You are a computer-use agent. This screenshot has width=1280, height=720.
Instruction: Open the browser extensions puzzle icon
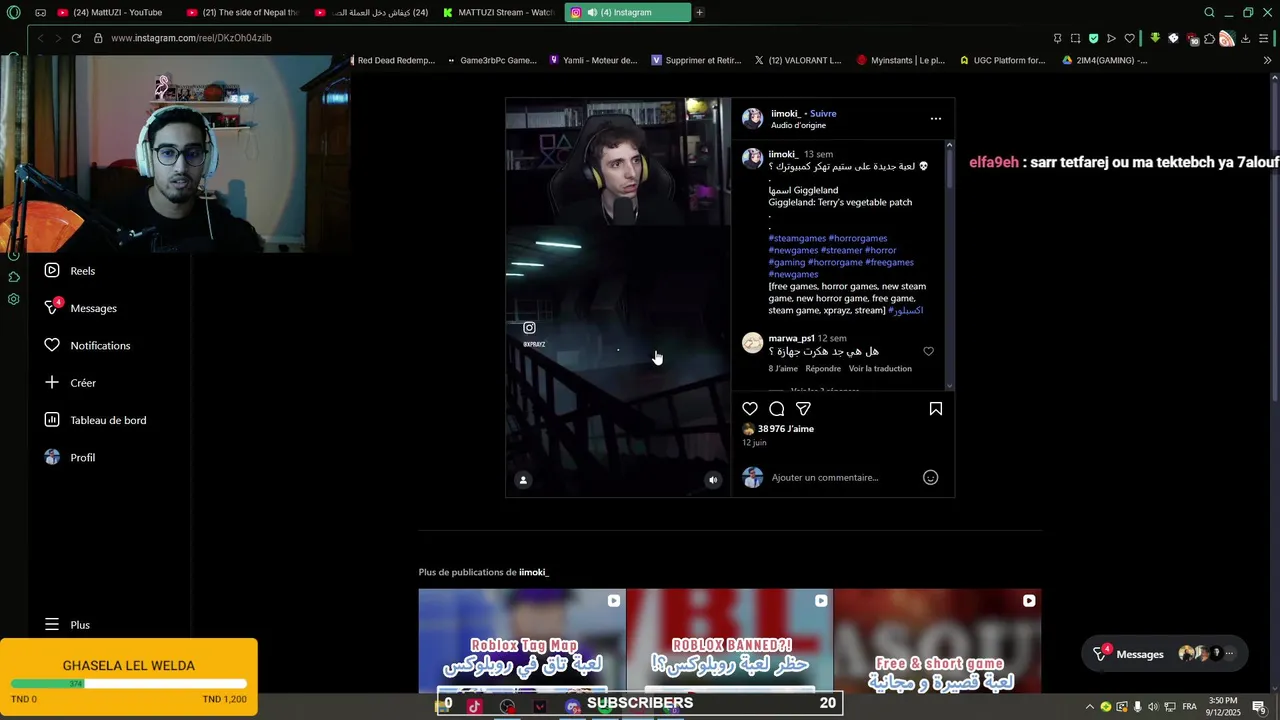pos(1209,38)
